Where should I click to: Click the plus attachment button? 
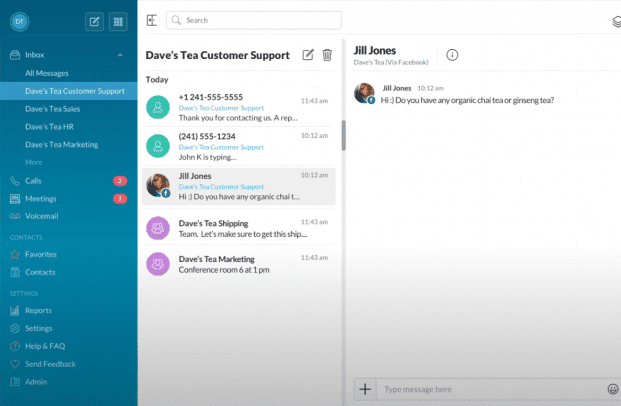pyautogui.click(x=365, y=388)
